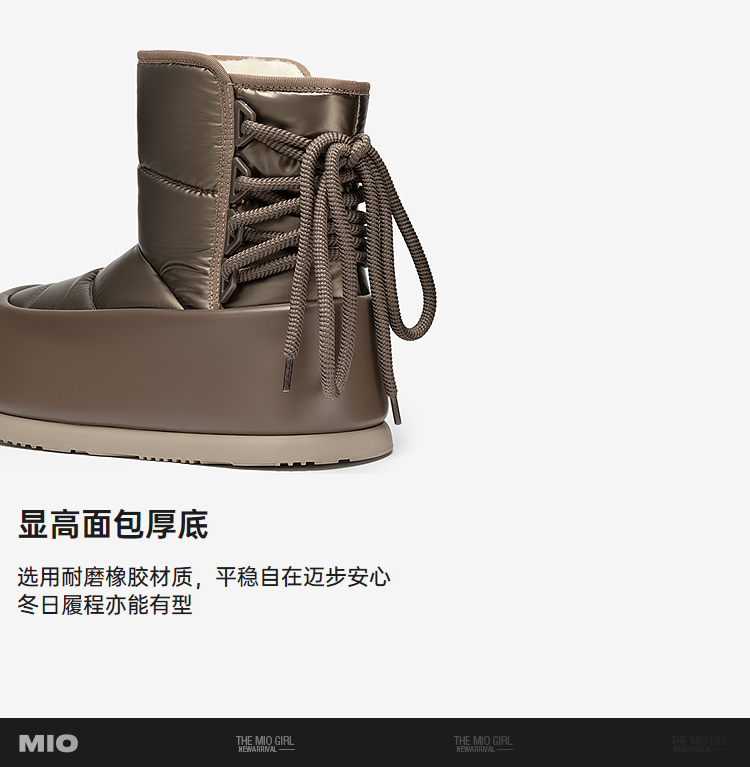Click the top metal lace eyelet
Screen dimensions: 750x767
pos(245,122)
